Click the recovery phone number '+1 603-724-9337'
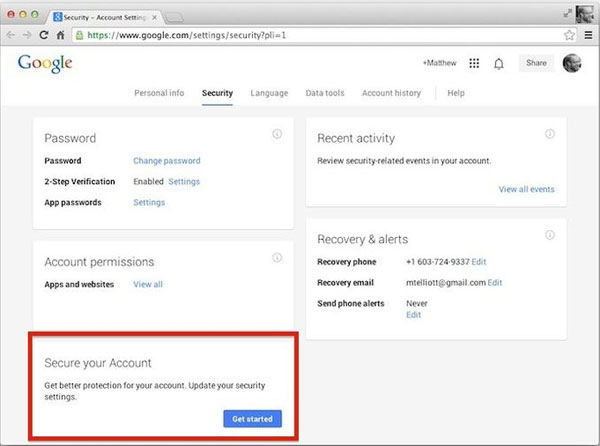The image size is (600, 446). pos(438,262)
